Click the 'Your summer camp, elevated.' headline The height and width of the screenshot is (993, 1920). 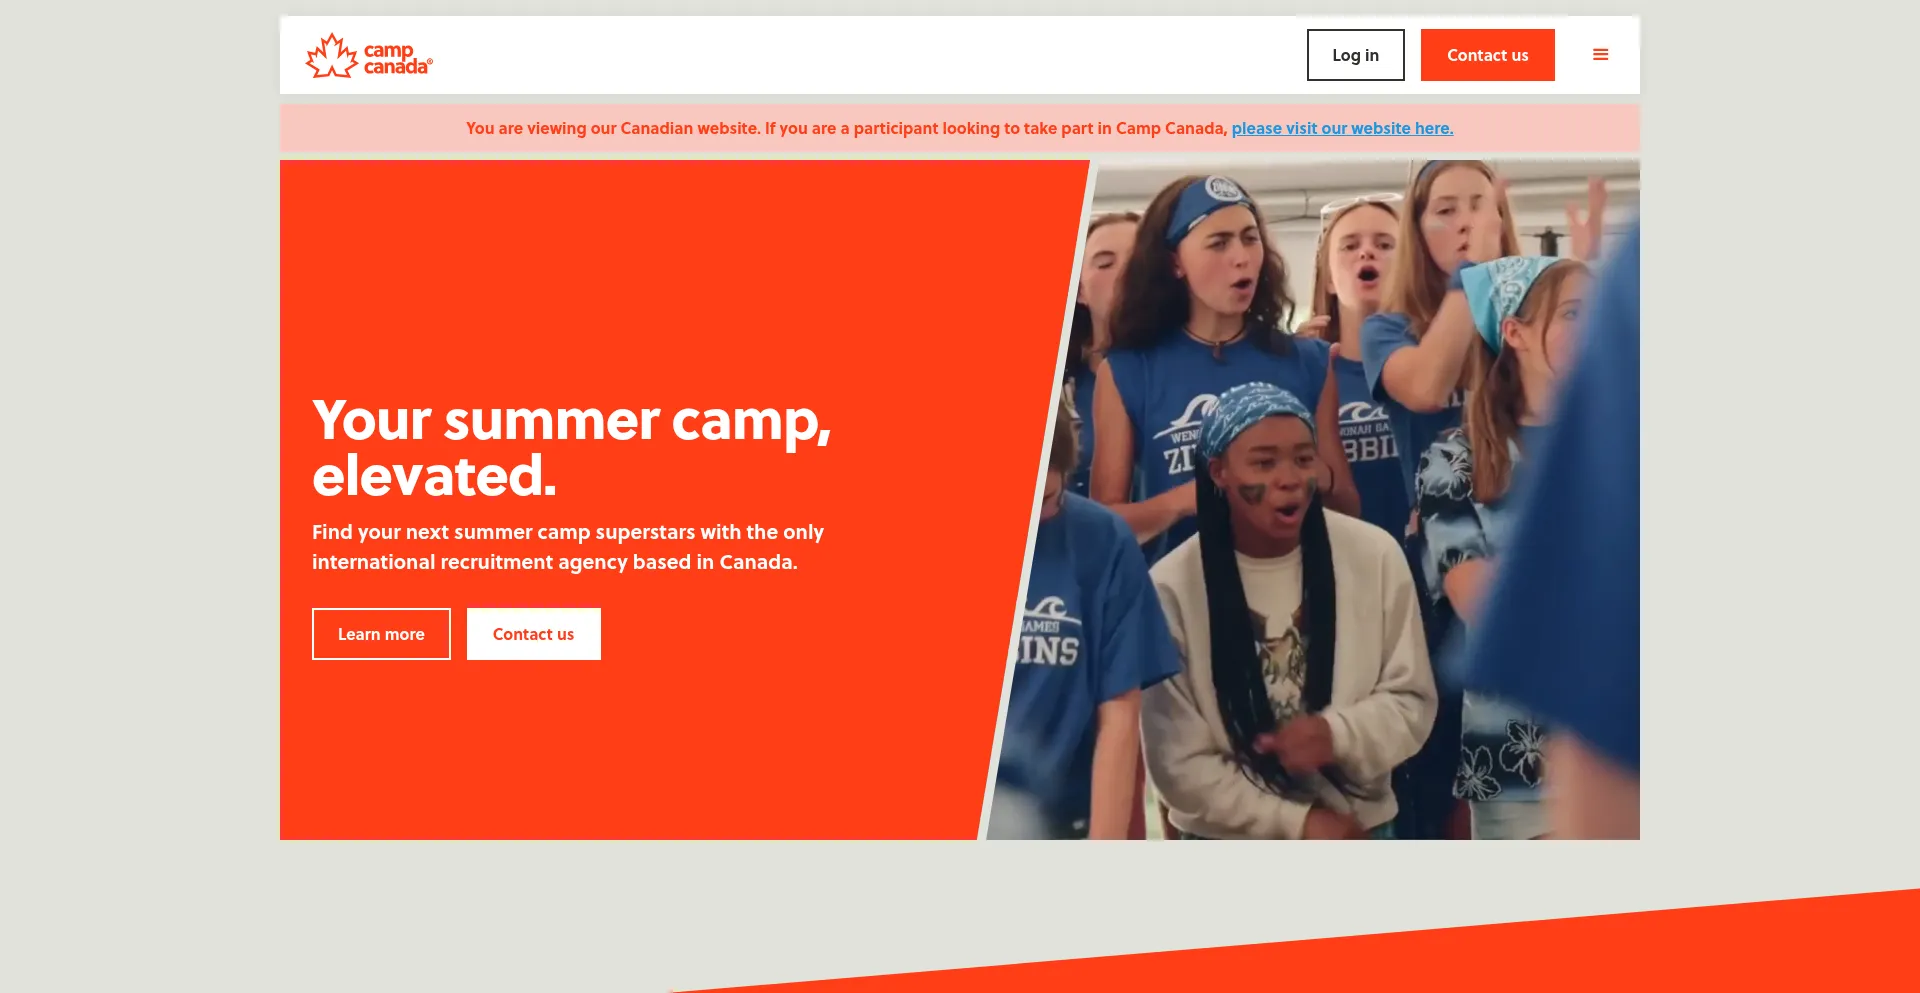[571, 447]
